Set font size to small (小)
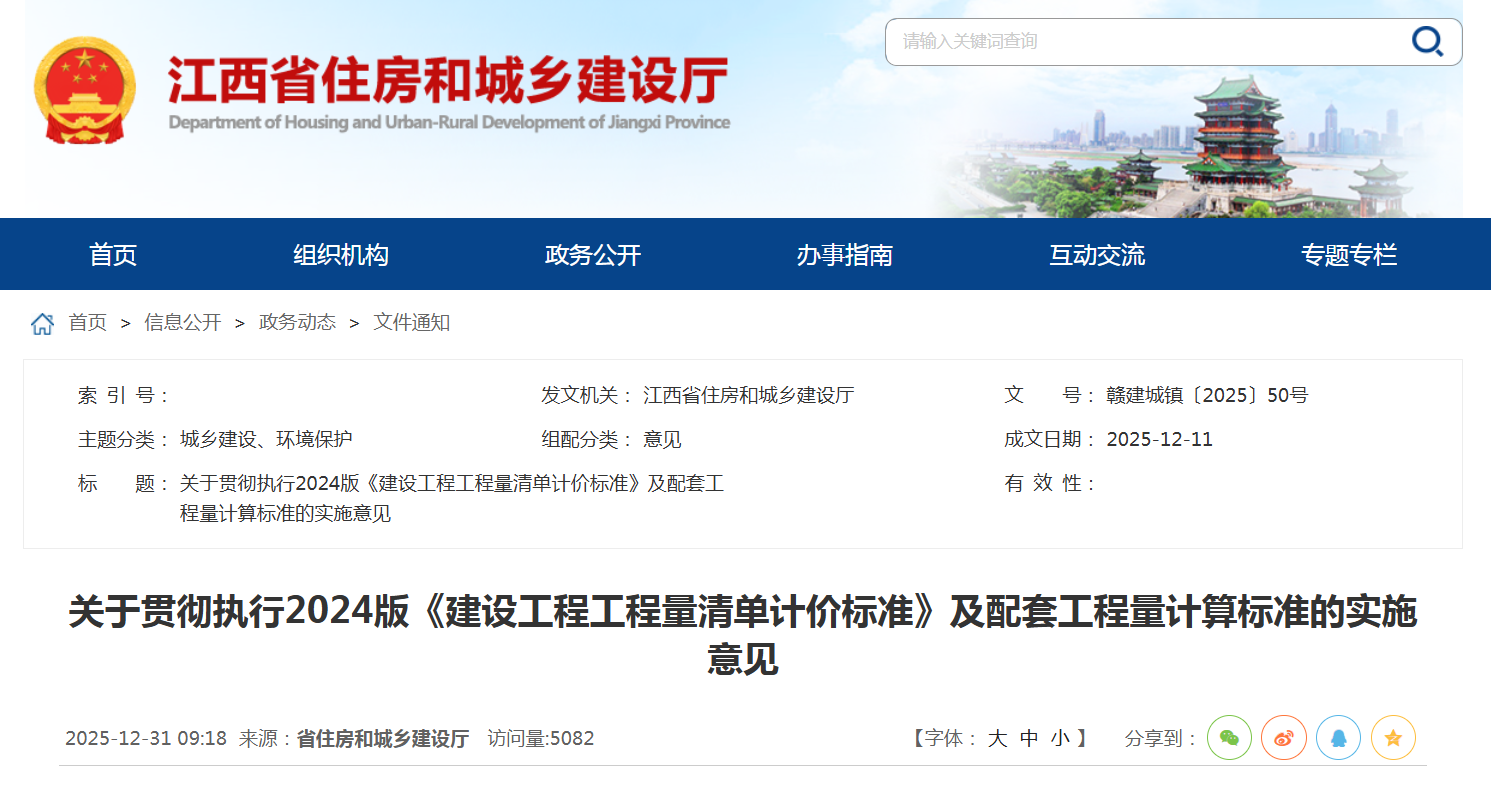The height and width of the screenshot is (786, 1491). [x=1060, y=739]
